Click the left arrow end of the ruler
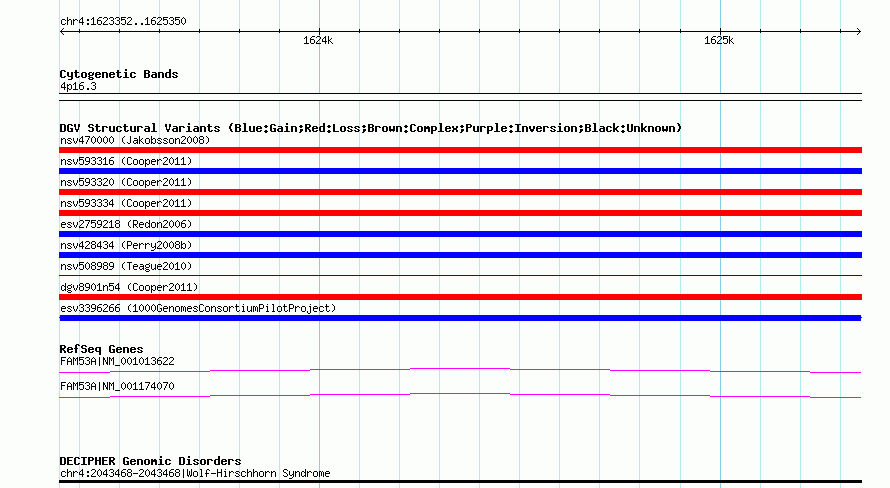 click(x=62, y=32)
